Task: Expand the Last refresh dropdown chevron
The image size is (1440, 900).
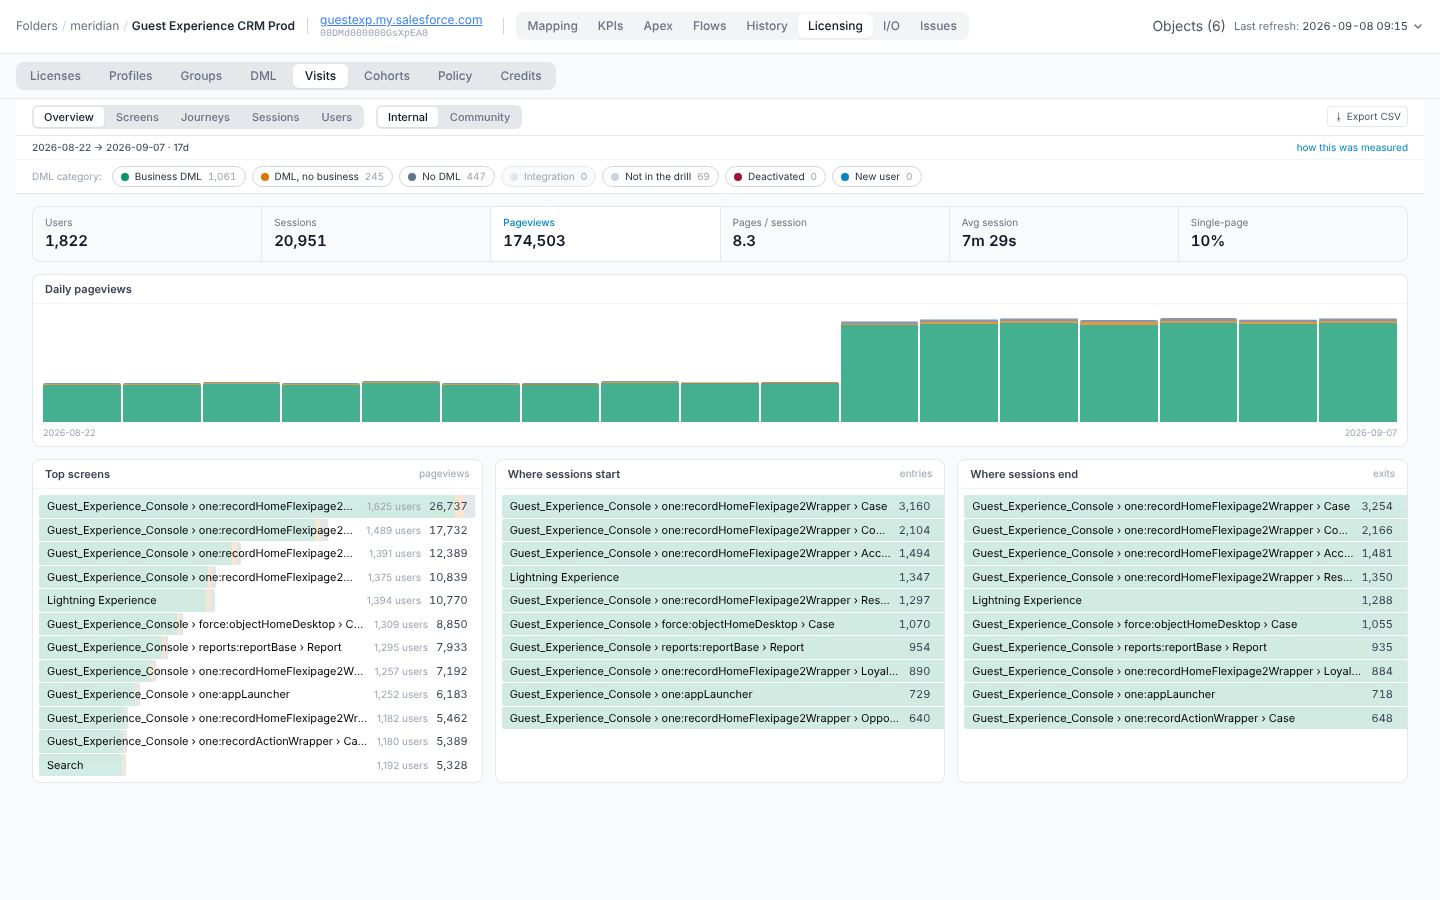Action: point(1417,26)
